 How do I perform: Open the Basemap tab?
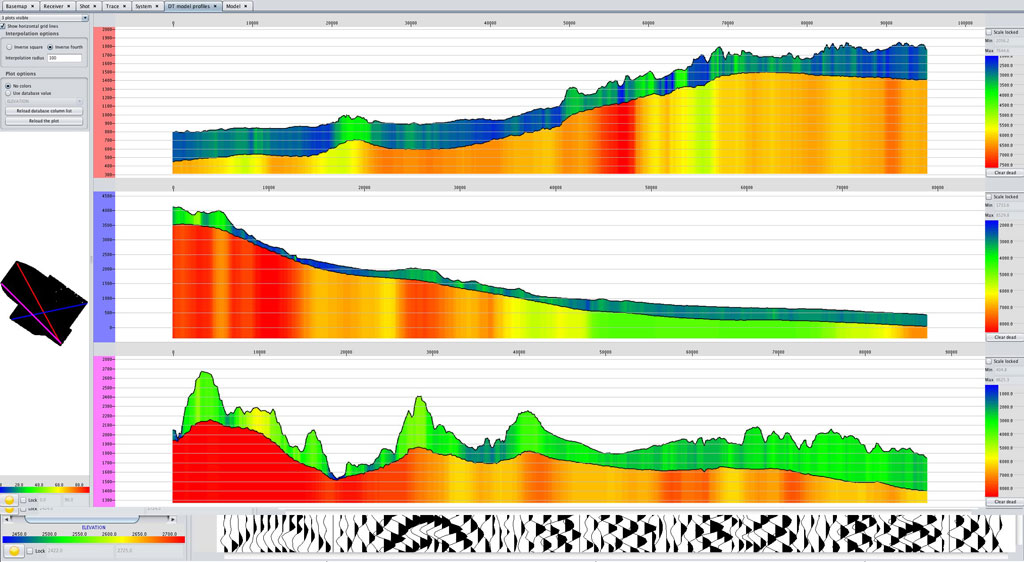[x=16, y=6]
